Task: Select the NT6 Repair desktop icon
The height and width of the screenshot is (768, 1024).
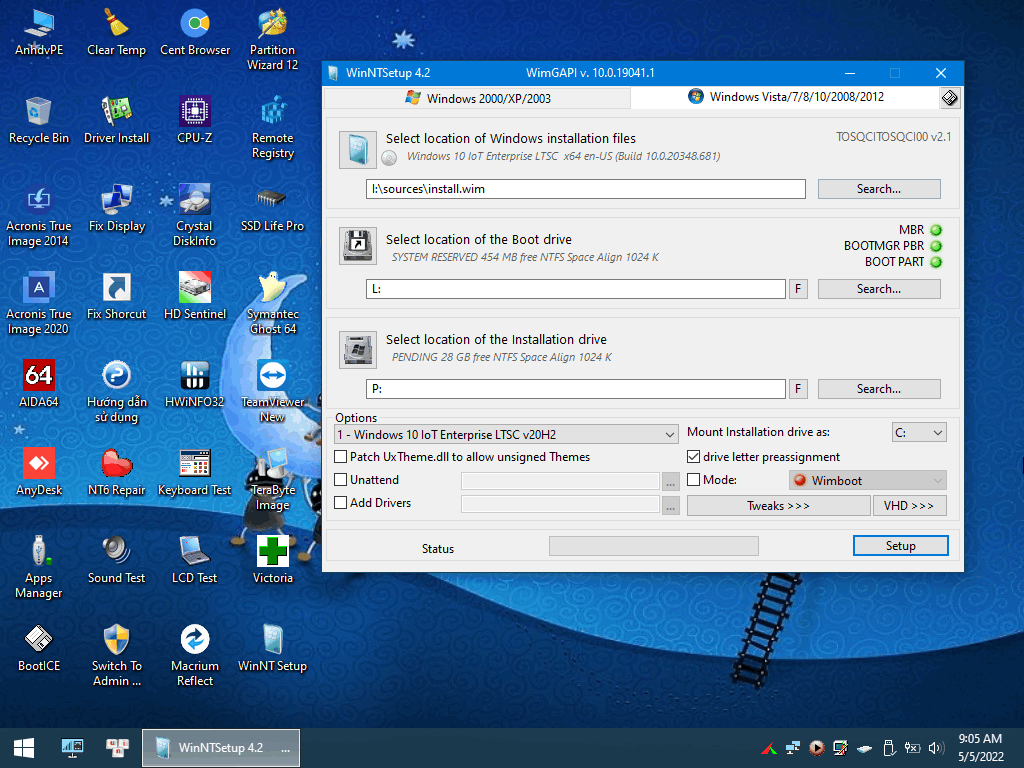Action: coord(116,473)
